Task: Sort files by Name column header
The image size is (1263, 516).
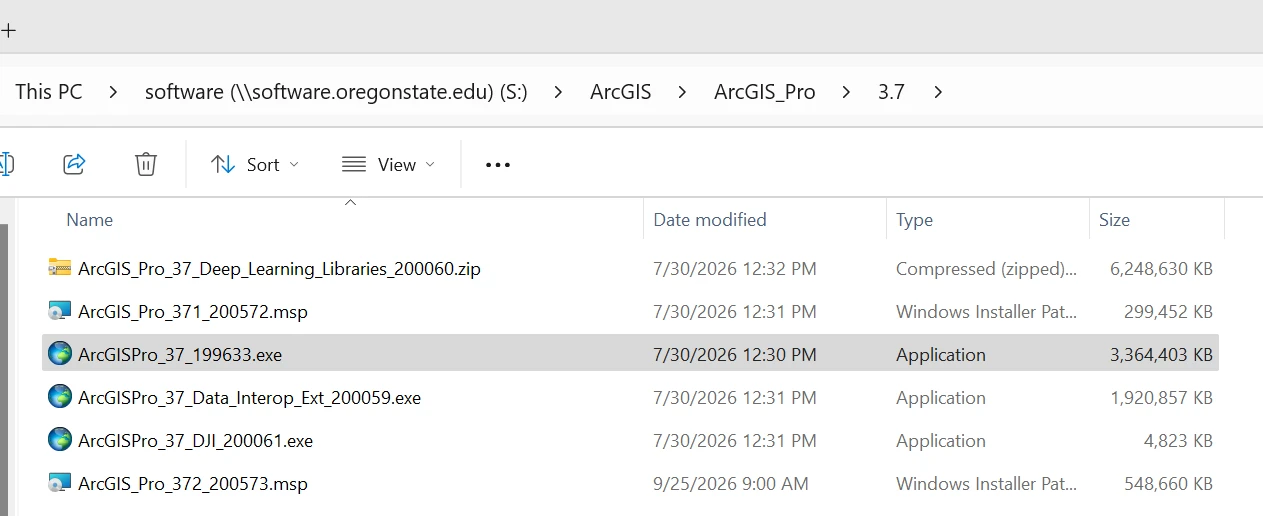Action: point(89,219)
